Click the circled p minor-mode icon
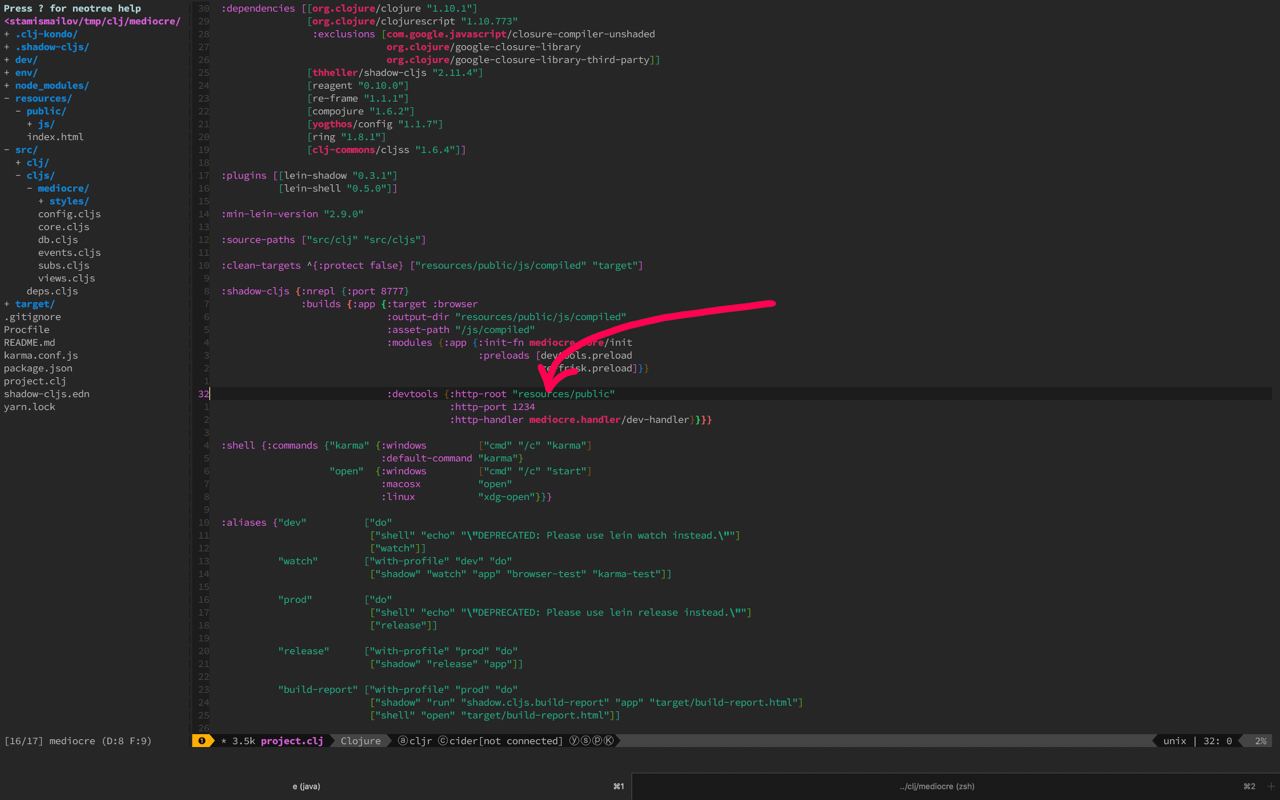 click(598, 741)
